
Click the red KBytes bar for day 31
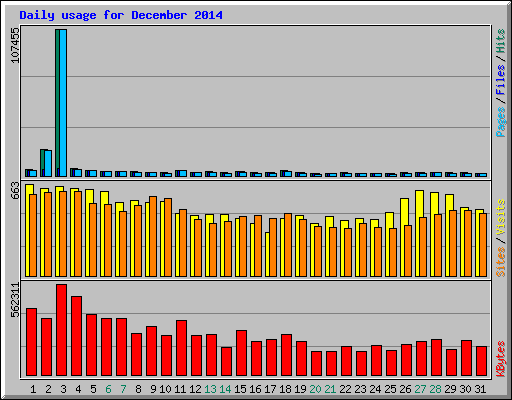481,361
